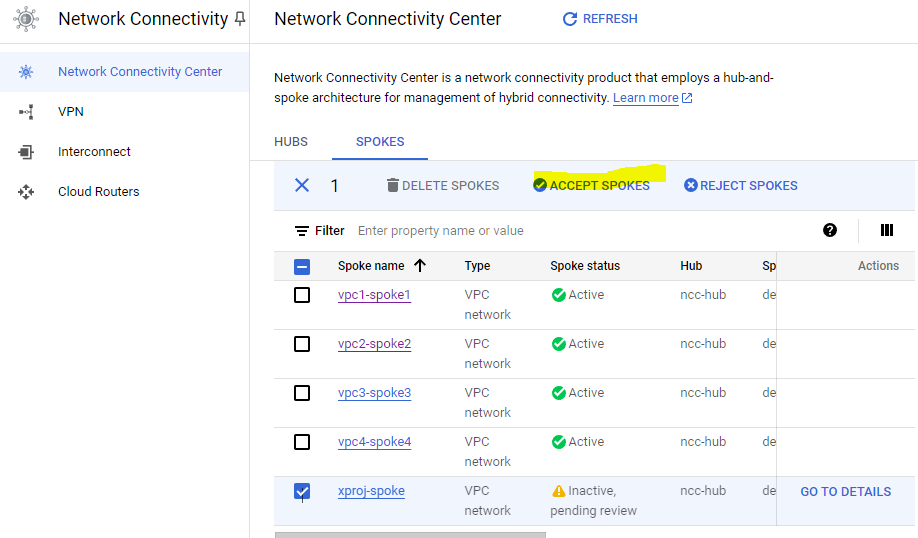This screenshot has width=918, height=538.
Task: Click 'Active' text in vpc2-spoke2 row
Action: pyautogui.click(x=586, y=344)
